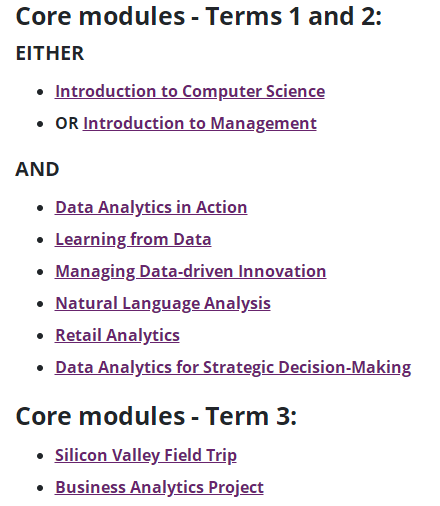Follow the Data Analytics in Action link
The height and width of the screenshot is (506, 440).
click(151, 207)
